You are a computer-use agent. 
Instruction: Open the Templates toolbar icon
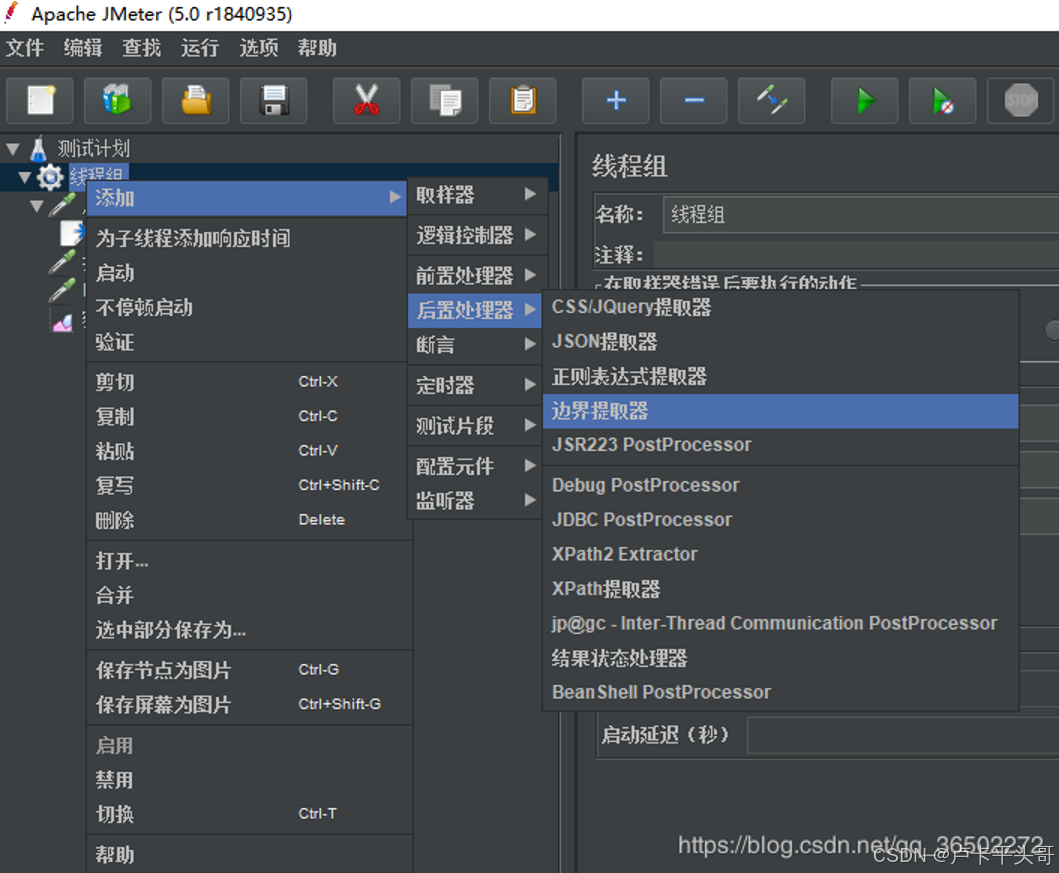118,101
